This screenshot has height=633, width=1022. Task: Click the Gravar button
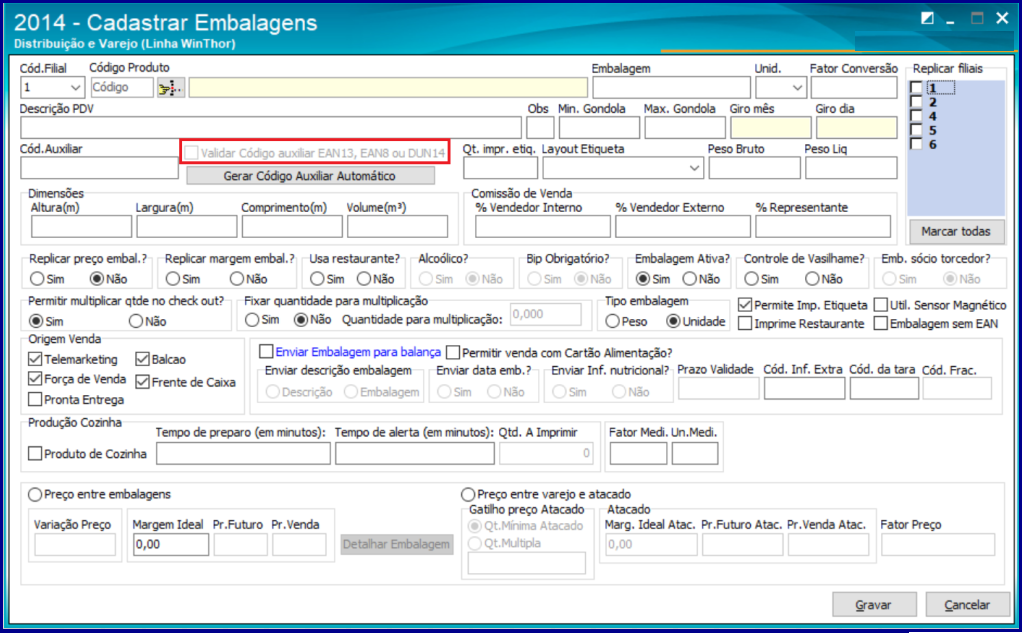pos(874,605)
